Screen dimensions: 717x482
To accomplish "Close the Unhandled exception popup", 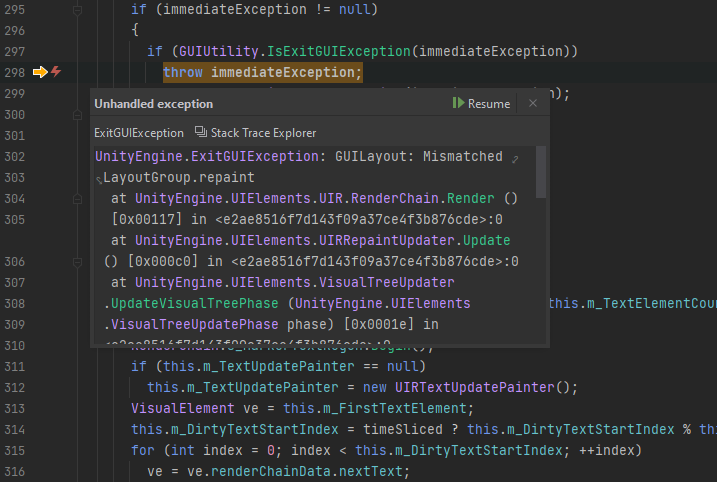I will pos(533,103).
